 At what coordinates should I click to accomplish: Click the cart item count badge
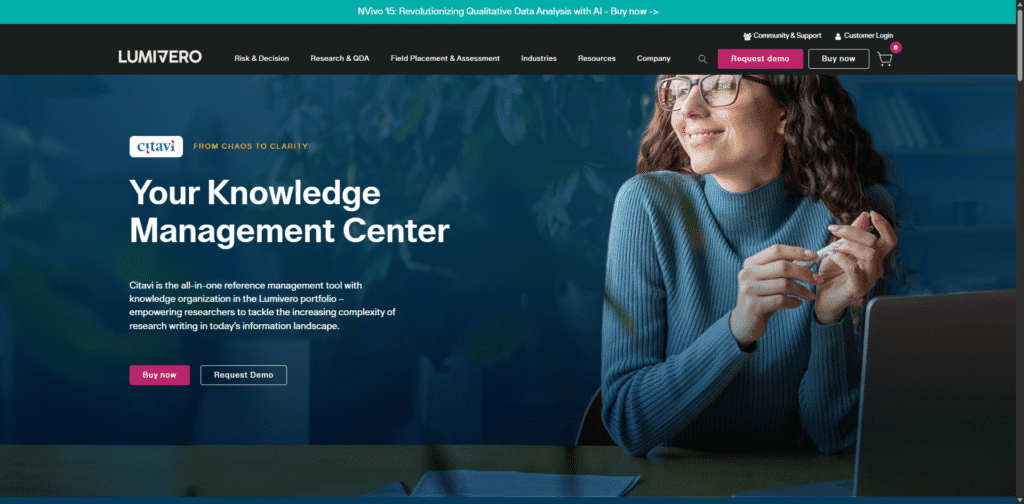point(896,47)
